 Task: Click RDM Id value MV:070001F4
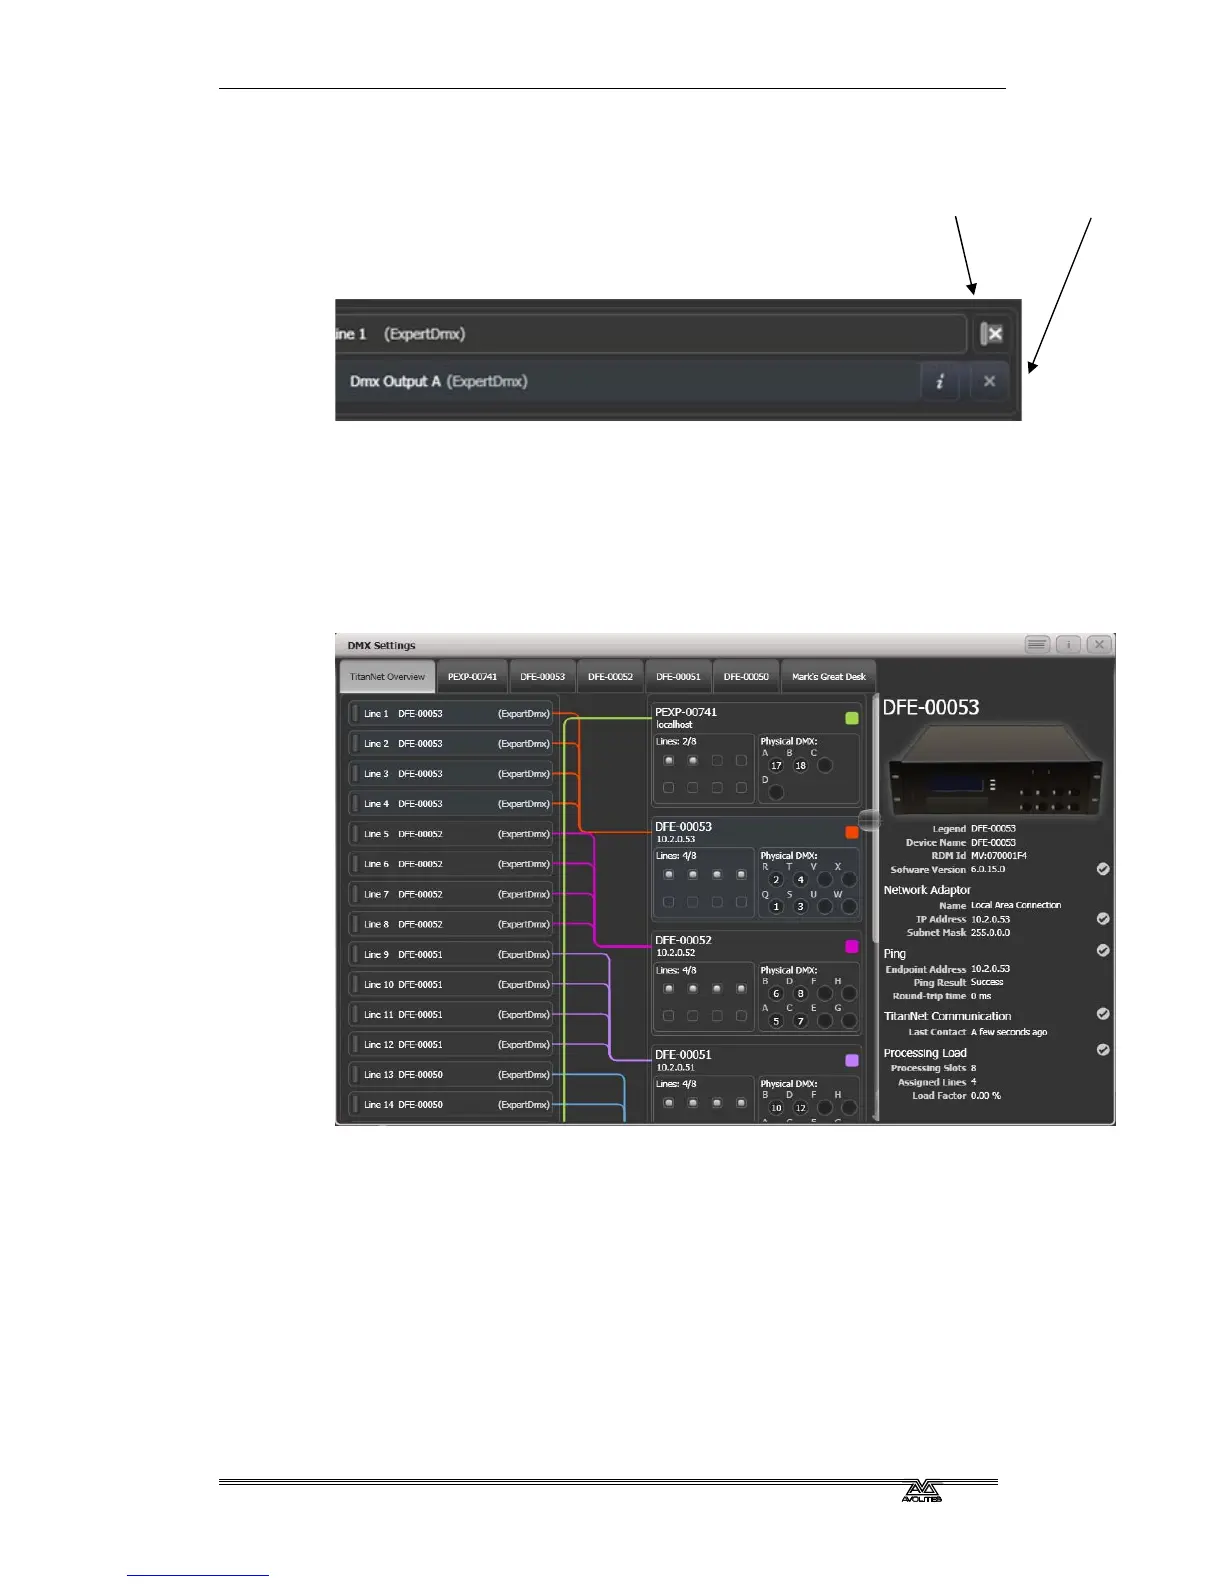coord(999,856)
